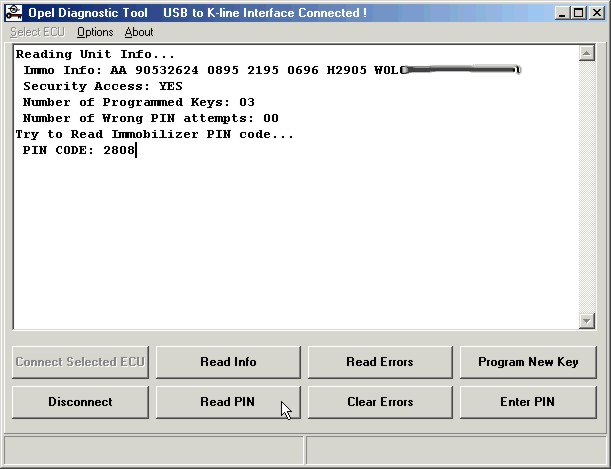Viewport: 611px width, 469px height.
Task: Maximize the Opel Diagnostic Tool window
Action: point(579,13)
